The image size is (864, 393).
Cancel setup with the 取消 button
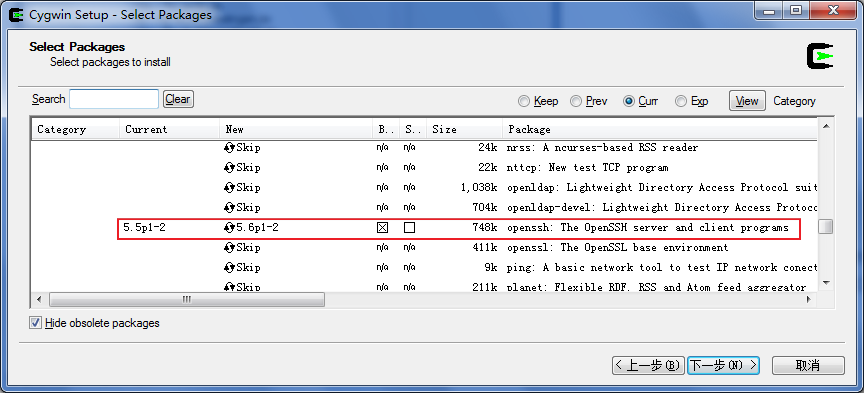(x=808, y=365)
